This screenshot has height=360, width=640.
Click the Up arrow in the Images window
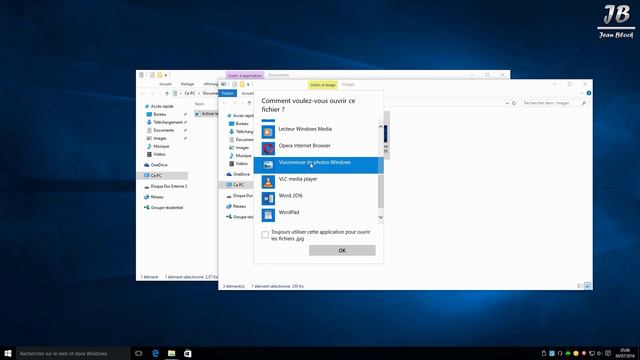249,103
